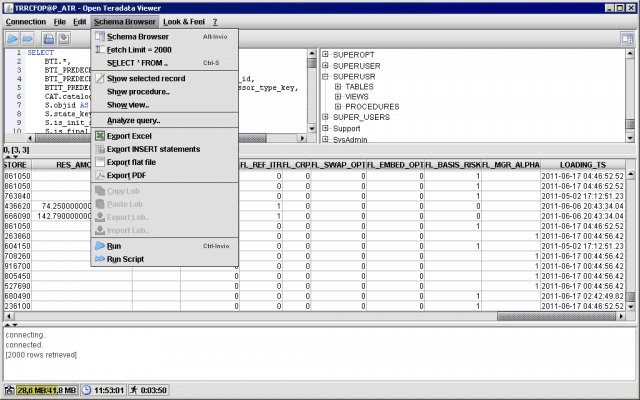640x400 pixels.
Task: Click scroll-left arrow of the results table
Action: coord(8,316)
